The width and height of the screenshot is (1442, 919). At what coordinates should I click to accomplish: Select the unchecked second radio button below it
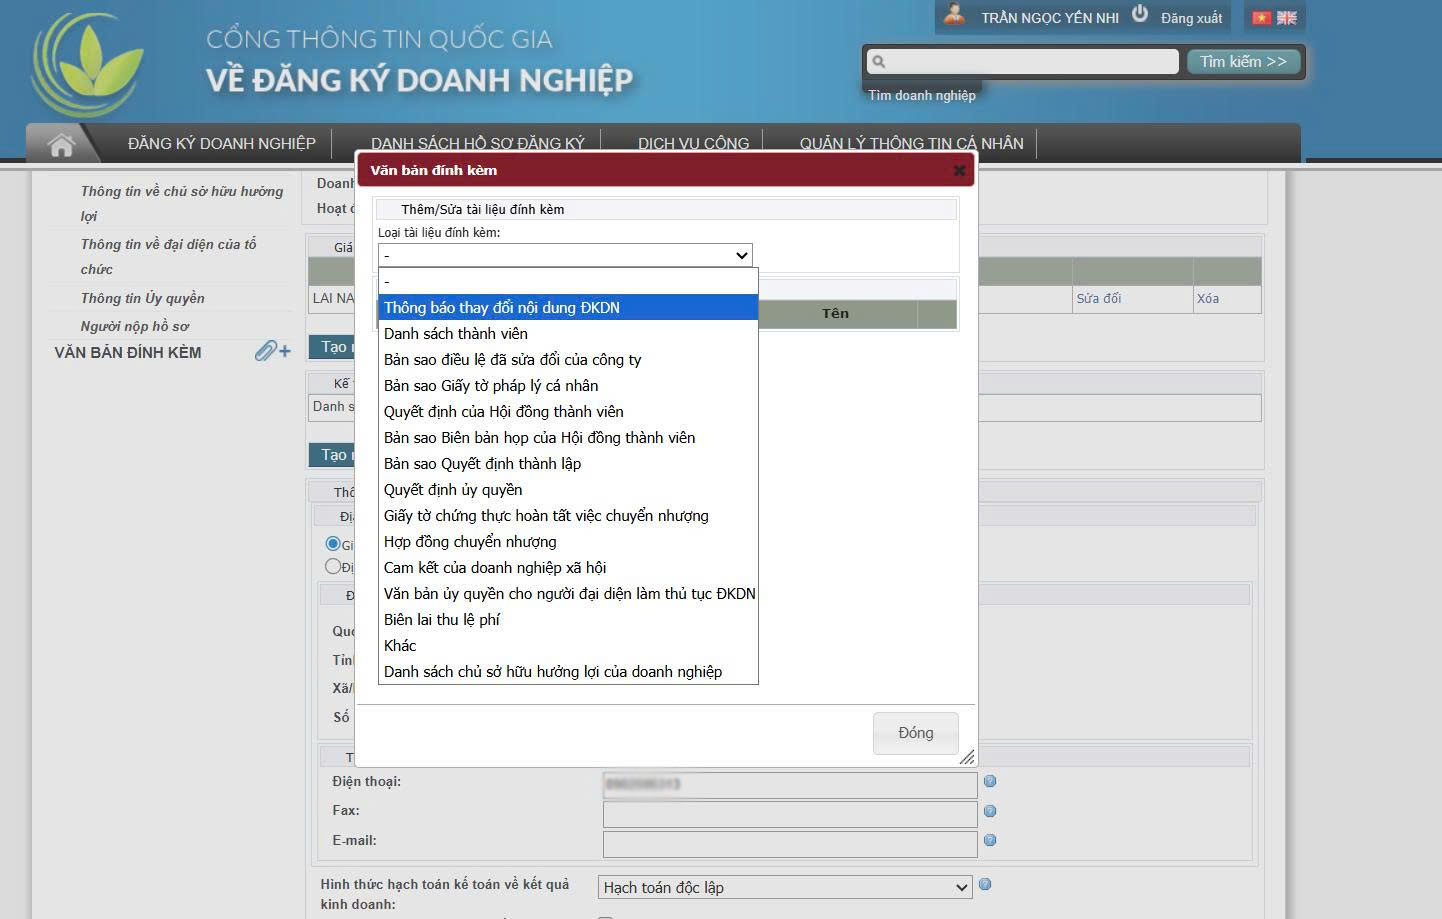[x=333, y=566]
